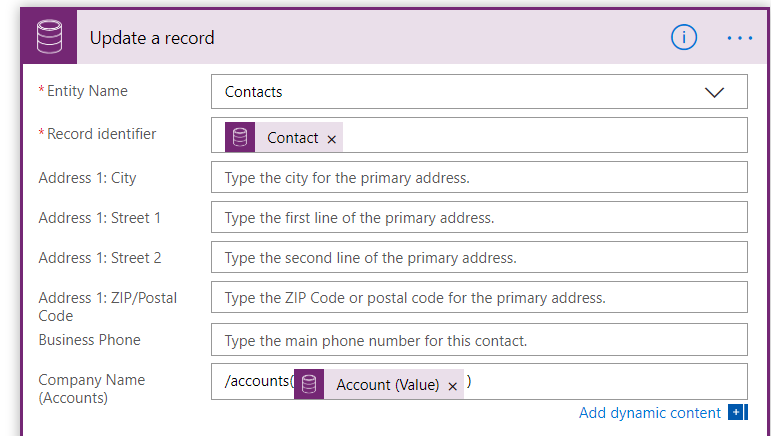Screen dimensions: 771x436
Task: Remove the Contact dynamic content token
Action: click(x=332, y=139)
